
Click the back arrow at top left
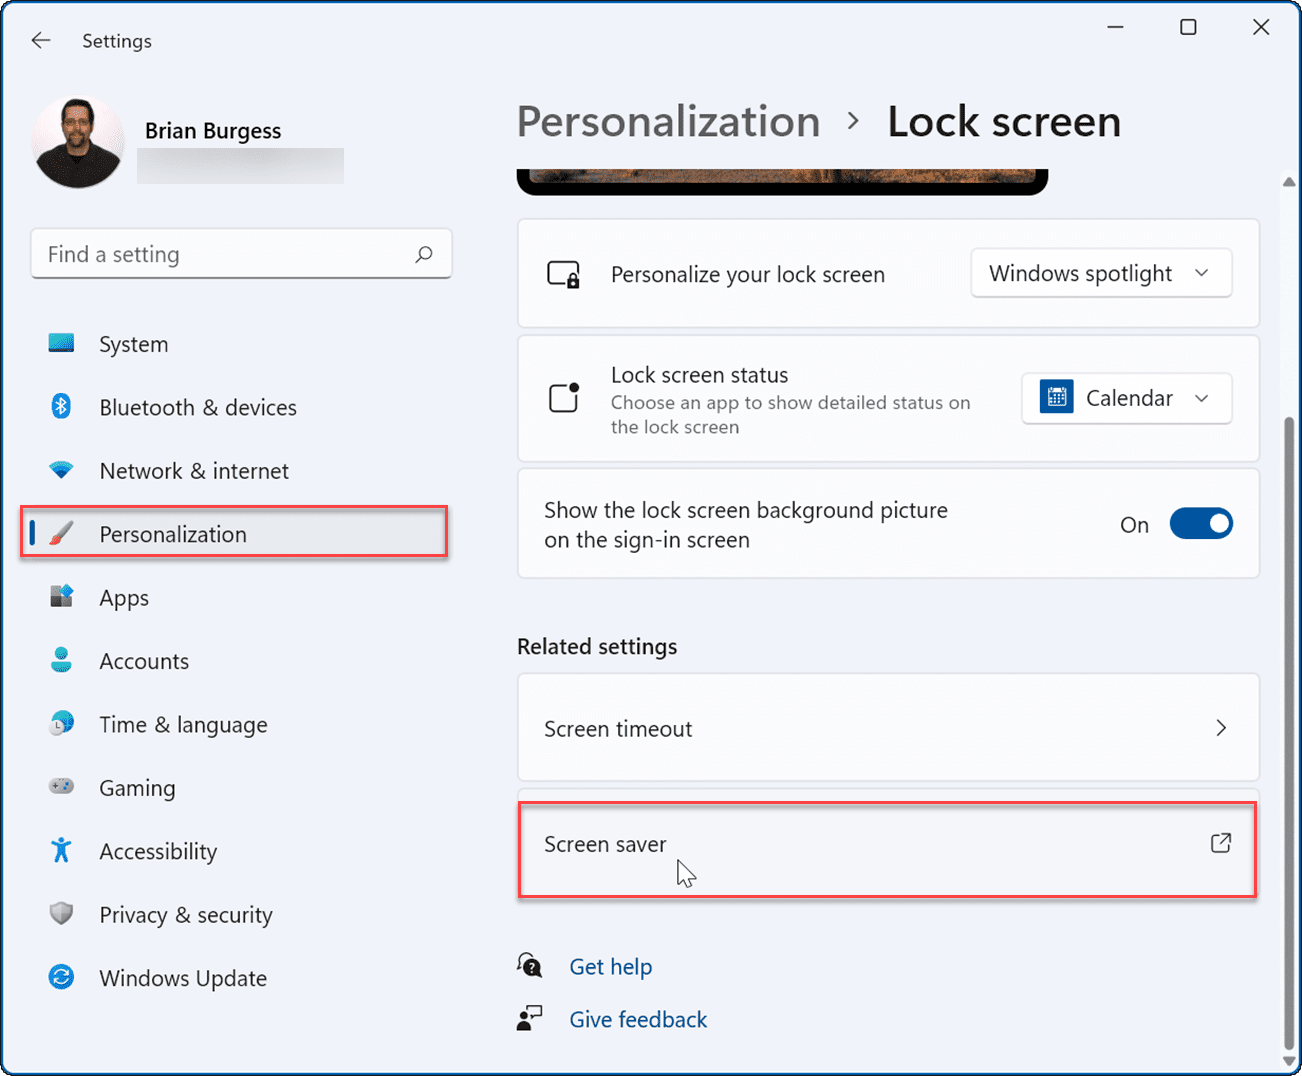40,40
